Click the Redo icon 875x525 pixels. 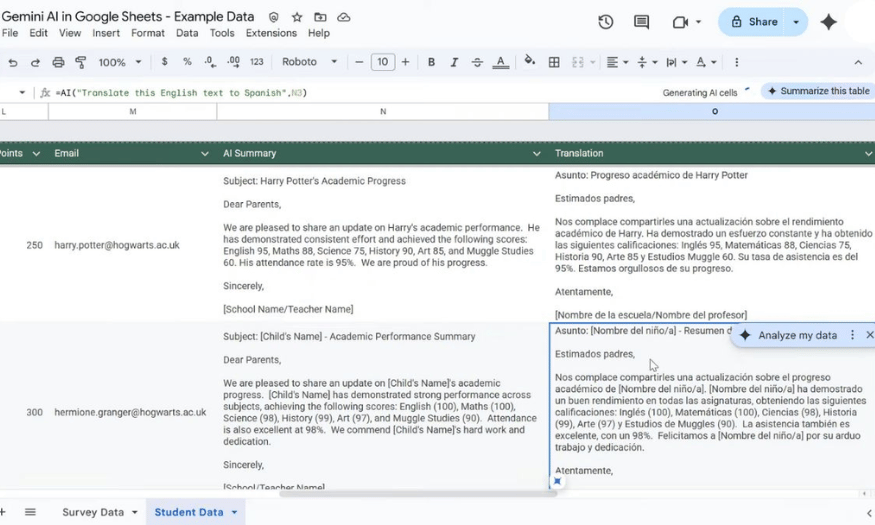35,62
